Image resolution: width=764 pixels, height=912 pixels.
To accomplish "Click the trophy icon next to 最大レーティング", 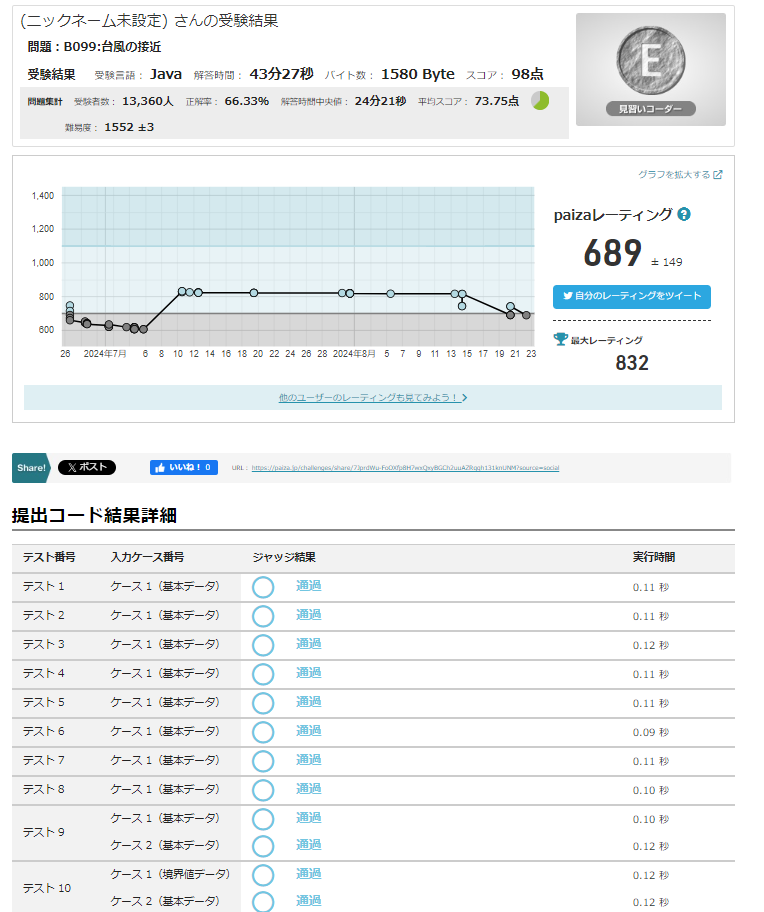I will point(560,339).
